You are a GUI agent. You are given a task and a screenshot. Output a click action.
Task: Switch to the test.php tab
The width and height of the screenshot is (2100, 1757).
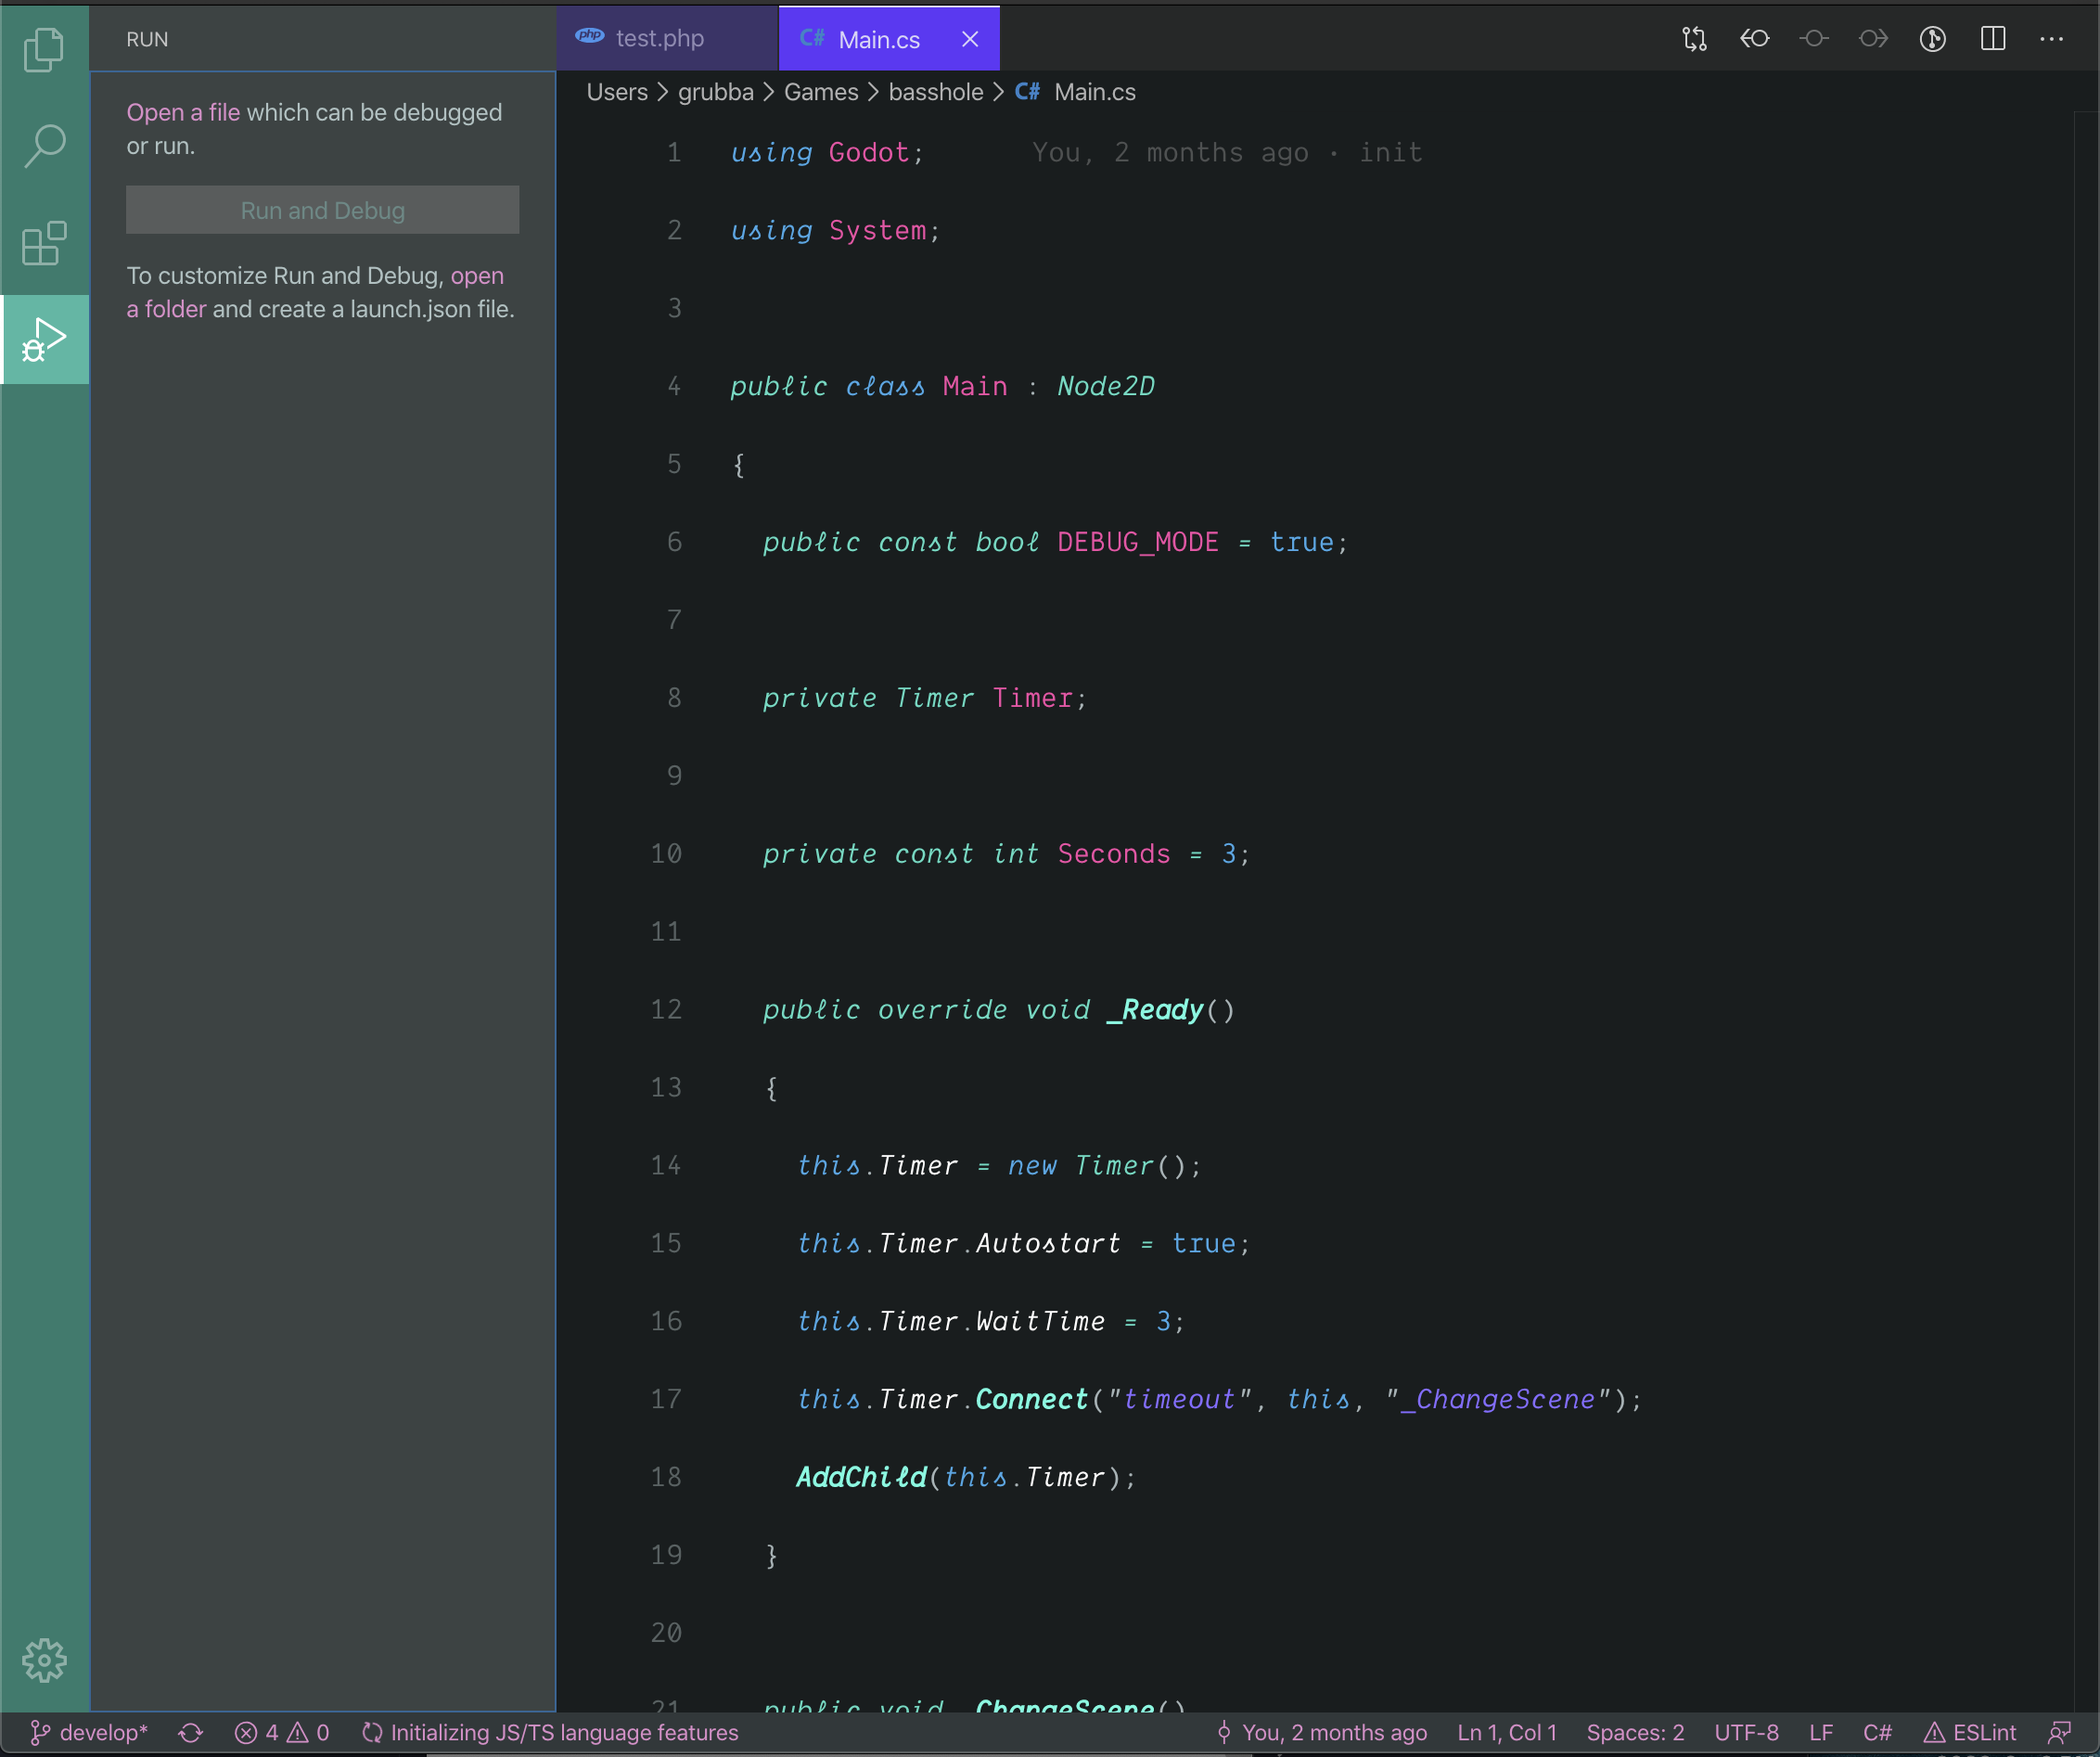(659, 39)
